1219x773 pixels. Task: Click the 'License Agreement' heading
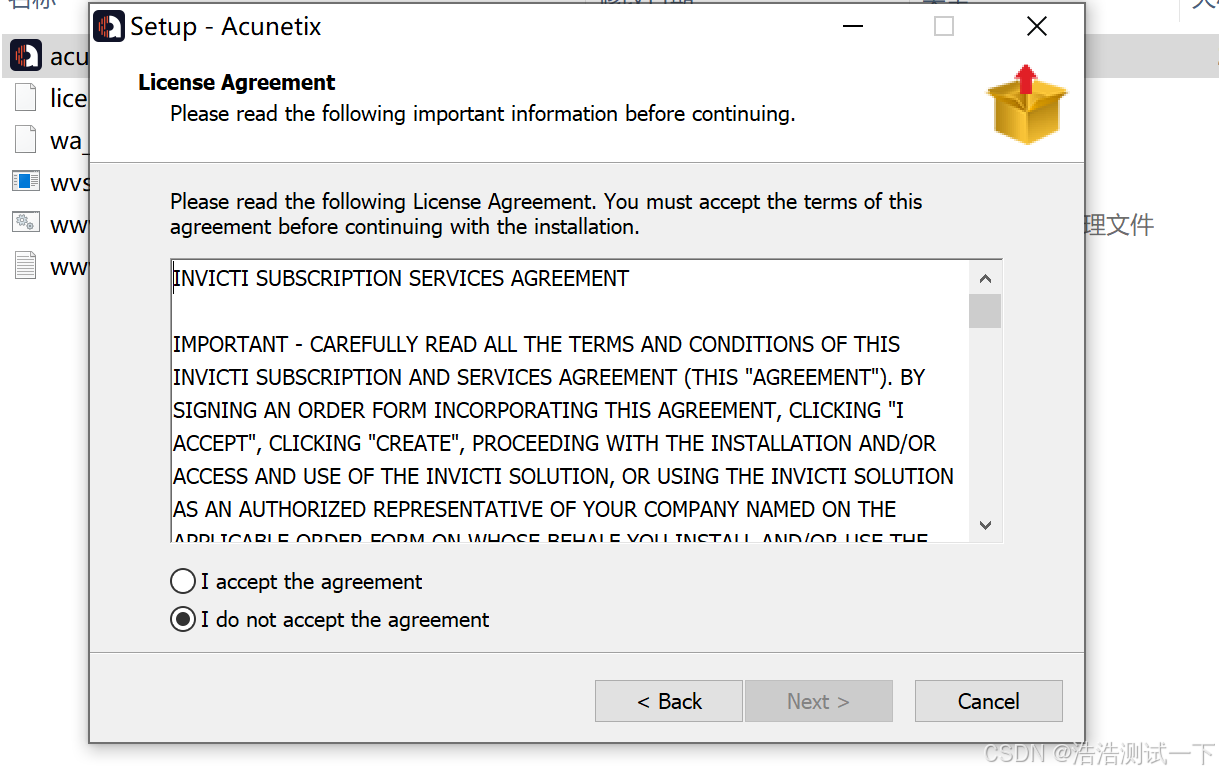click(x=237, y=82)
